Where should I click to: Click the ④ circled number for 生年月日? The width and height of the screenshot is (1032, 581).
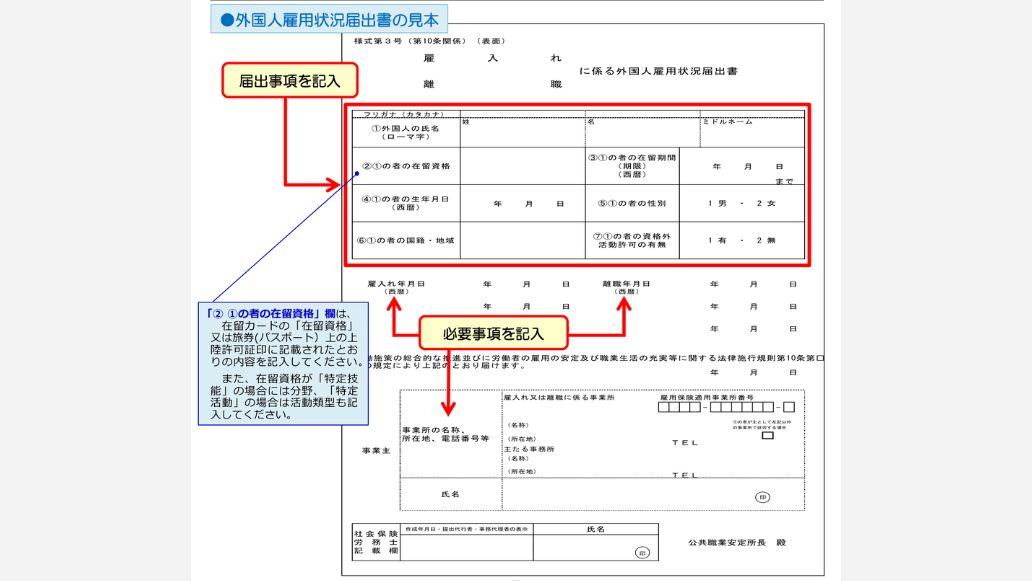(x=365, y=198)
